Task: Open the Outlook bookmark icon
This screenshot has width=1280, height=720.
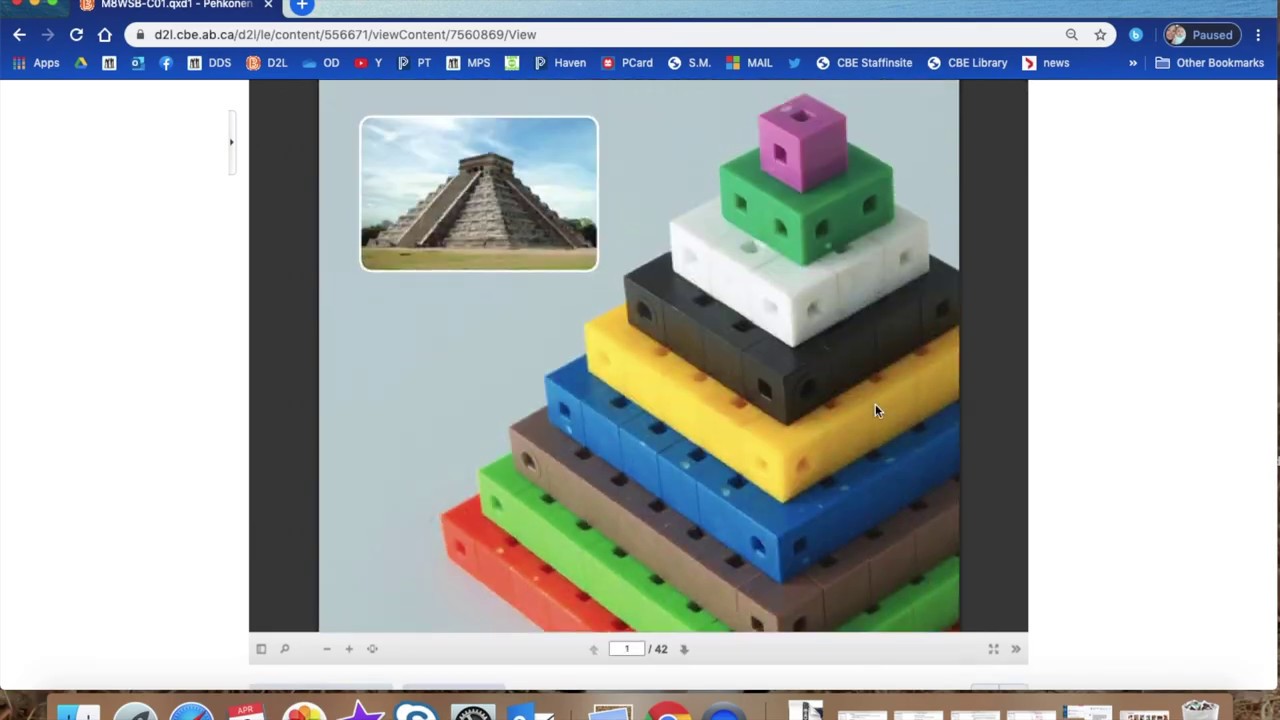Action: point(137,63)
